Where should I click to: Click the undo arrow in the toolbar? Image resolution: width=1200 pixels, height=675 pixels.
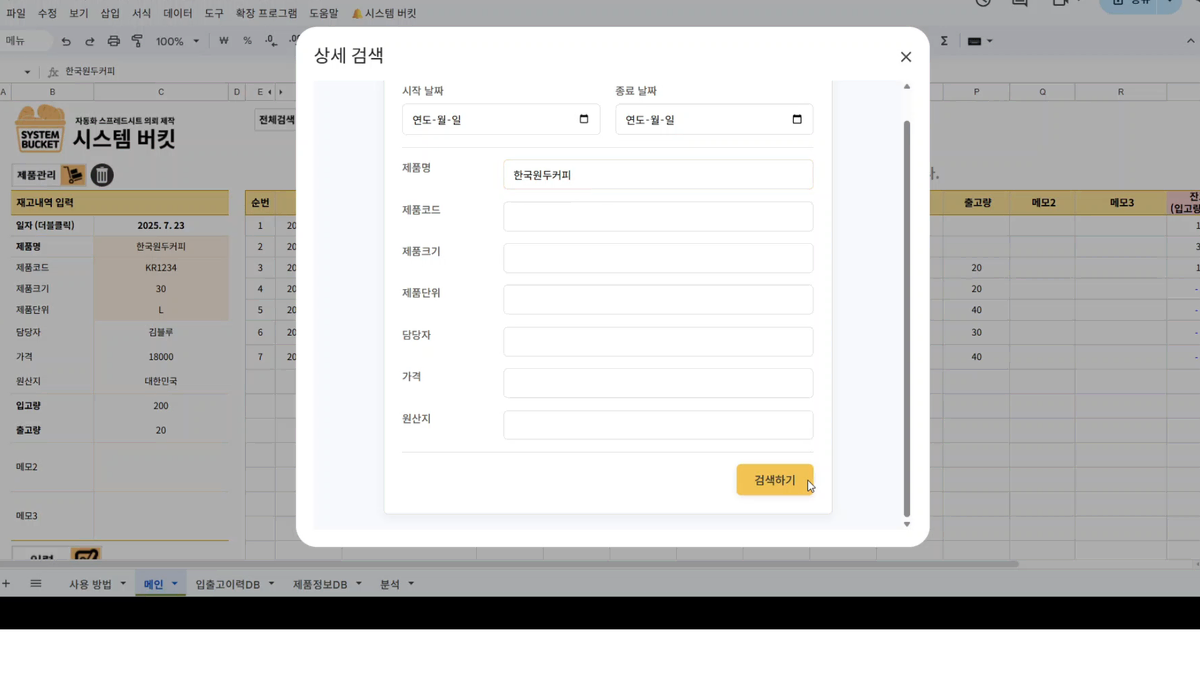(66, 41)
